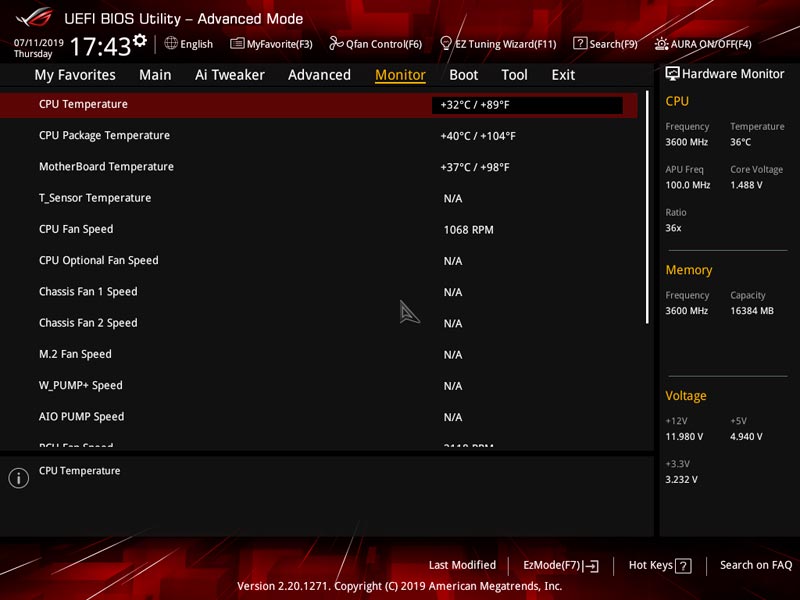Select MotherBoard Temperature row
This screenshot has height=600, width=800.
pos(318,167)
